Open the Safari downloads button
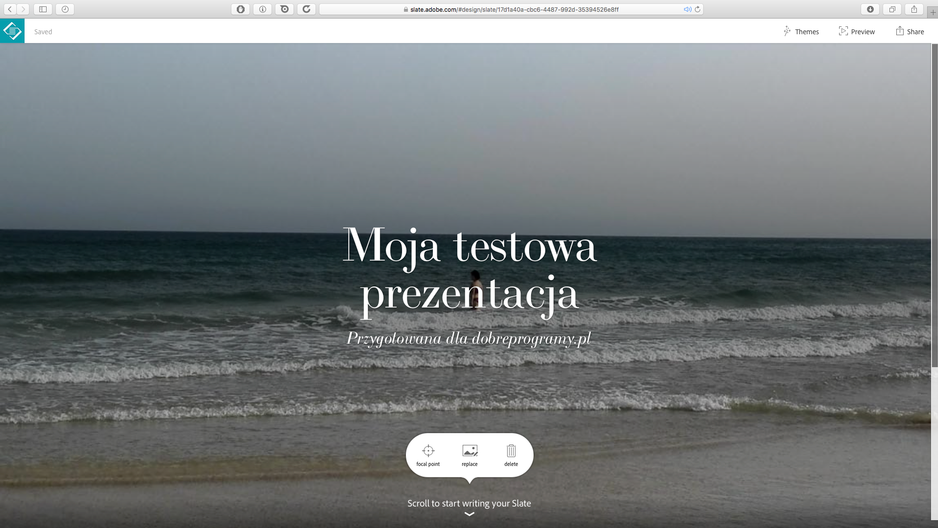Viewport: 938px width, 528px height. coord(870,9)
